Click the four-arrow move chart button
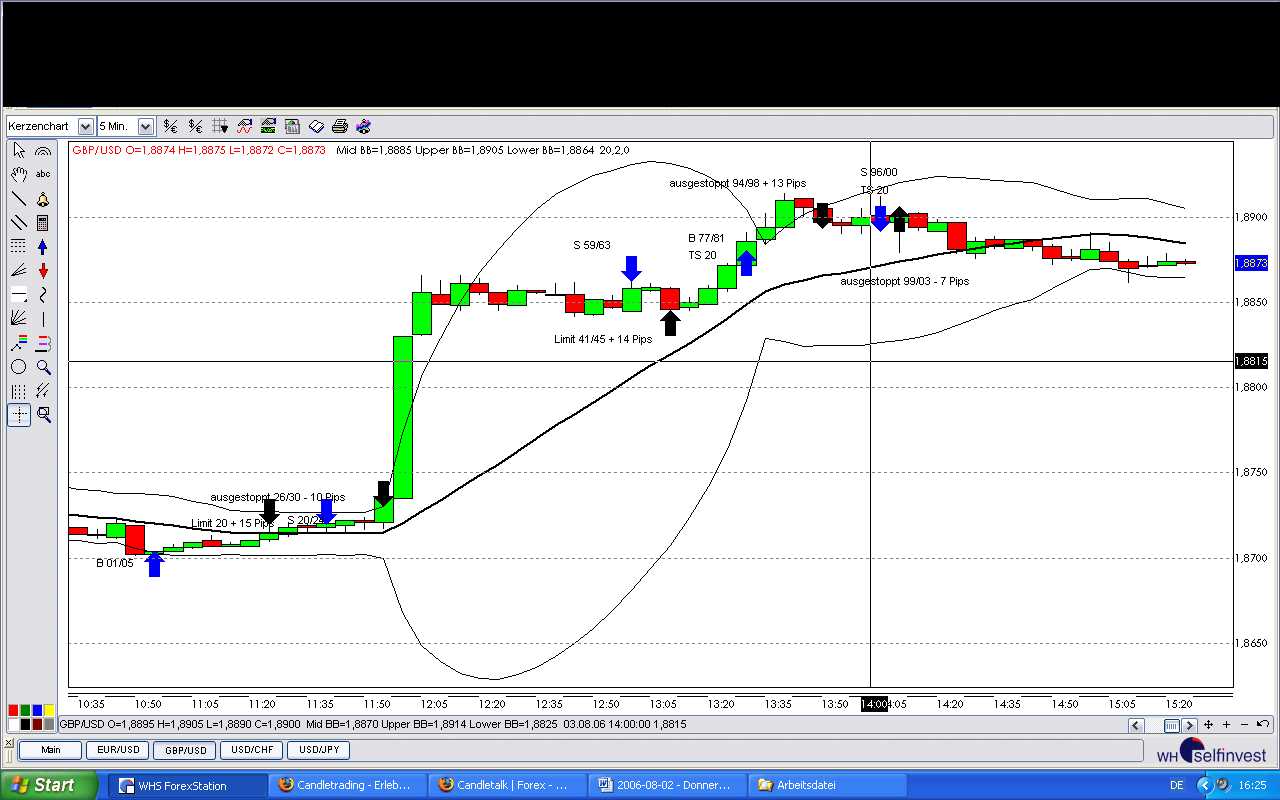The width and height of the screenshot is (1280, 800). [x=1209, y=725]
